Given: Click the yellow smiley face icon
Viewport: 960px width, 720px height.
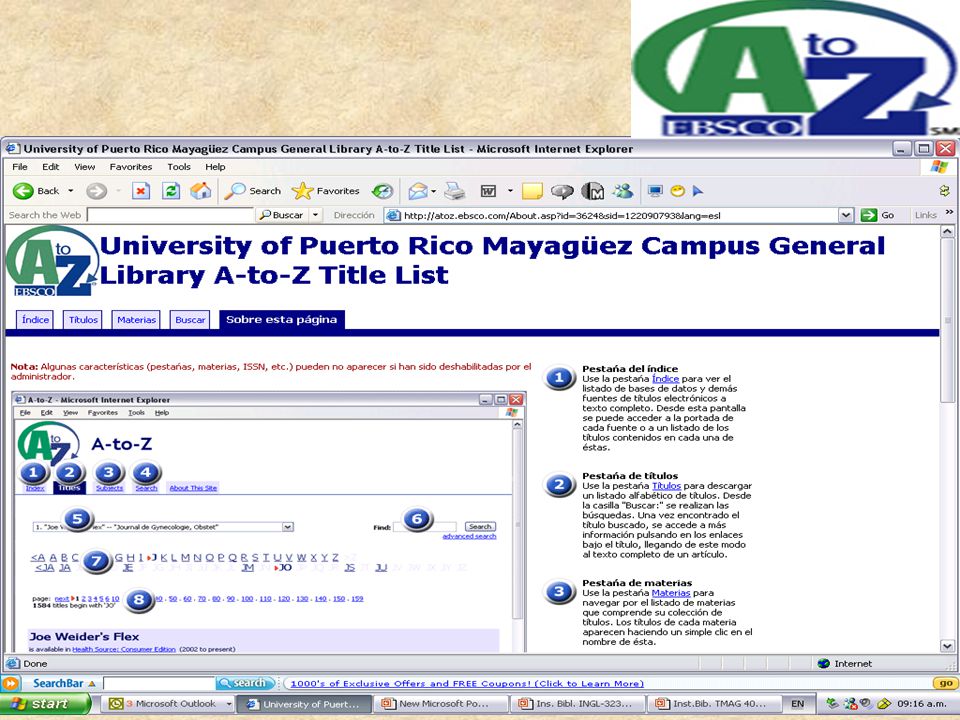Looking at the screenshot, I should click(x=677, y=191).
